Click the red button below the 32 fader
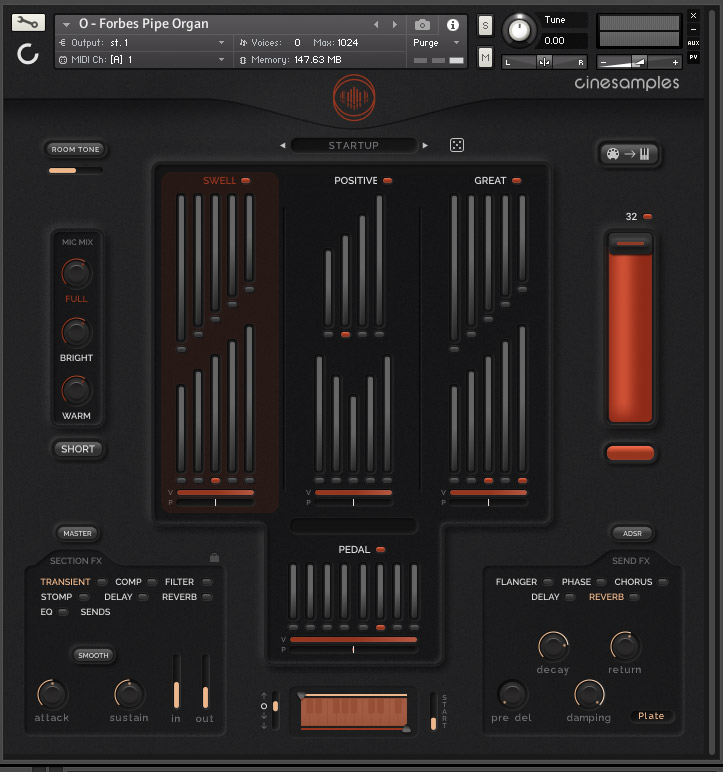This screenshot has width=723, height=772. 630,453
